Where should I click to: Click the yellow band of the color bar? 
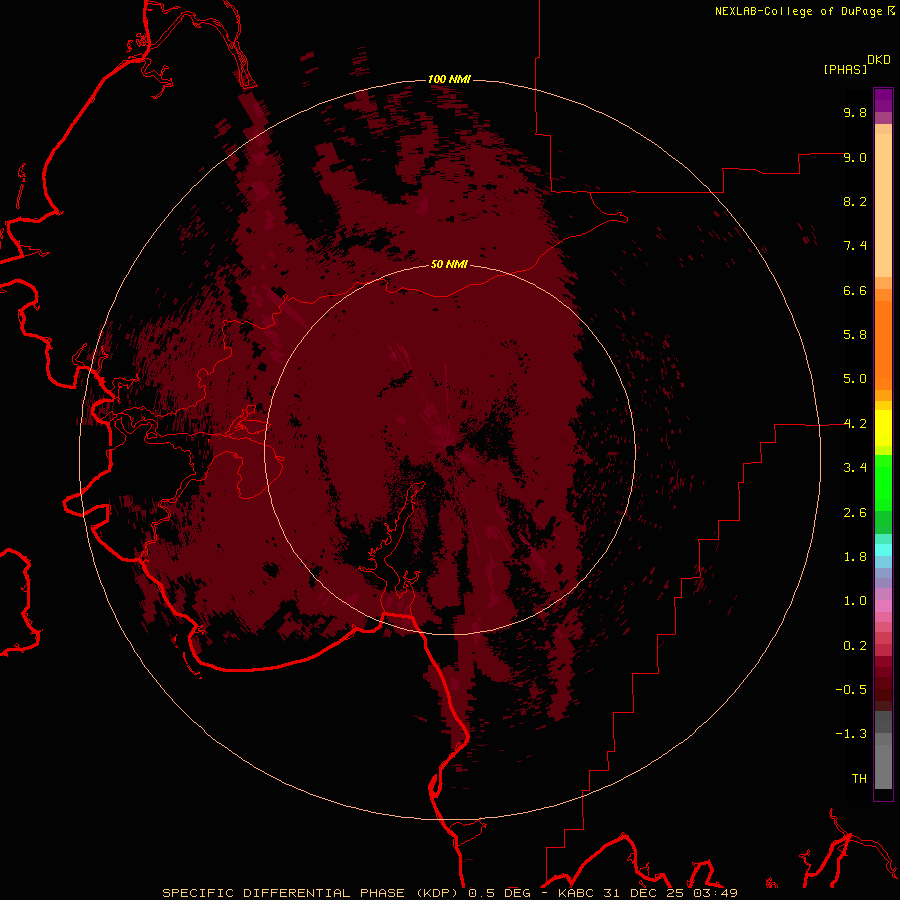pyautogui.click(x=883, y=428)
